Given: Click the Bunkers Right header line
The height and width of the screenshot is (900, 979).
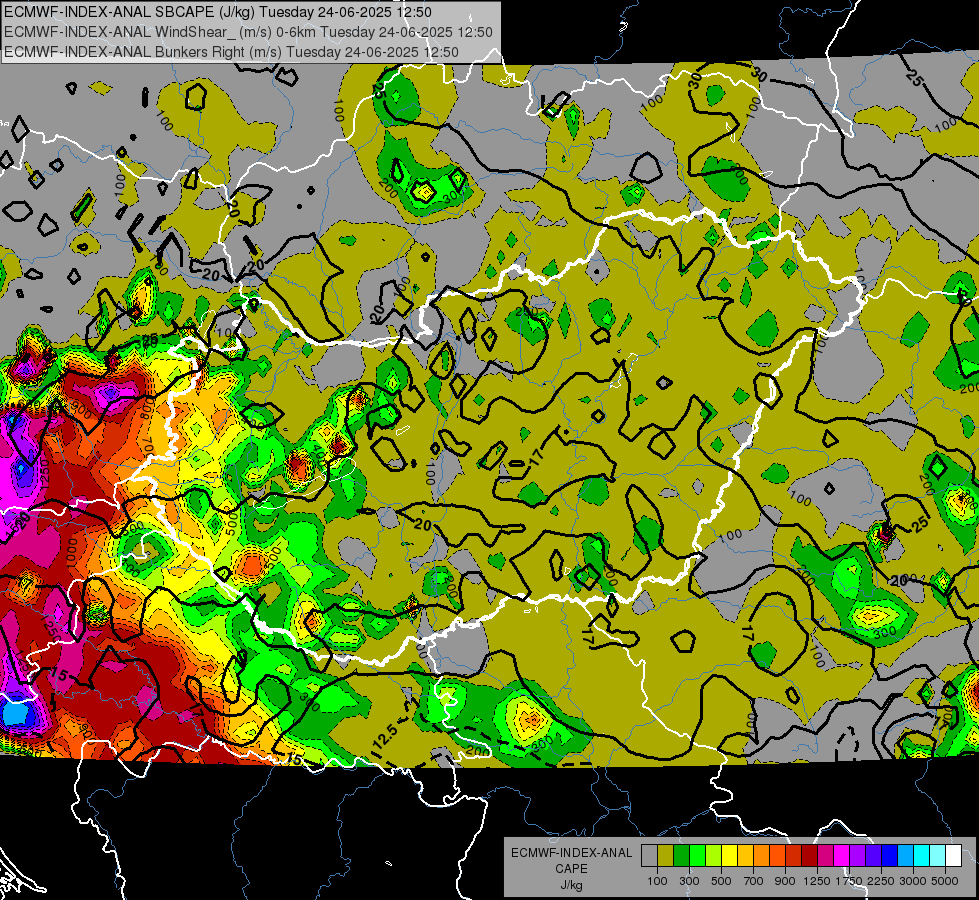Looking at the screenshot, I should (231, 52).
